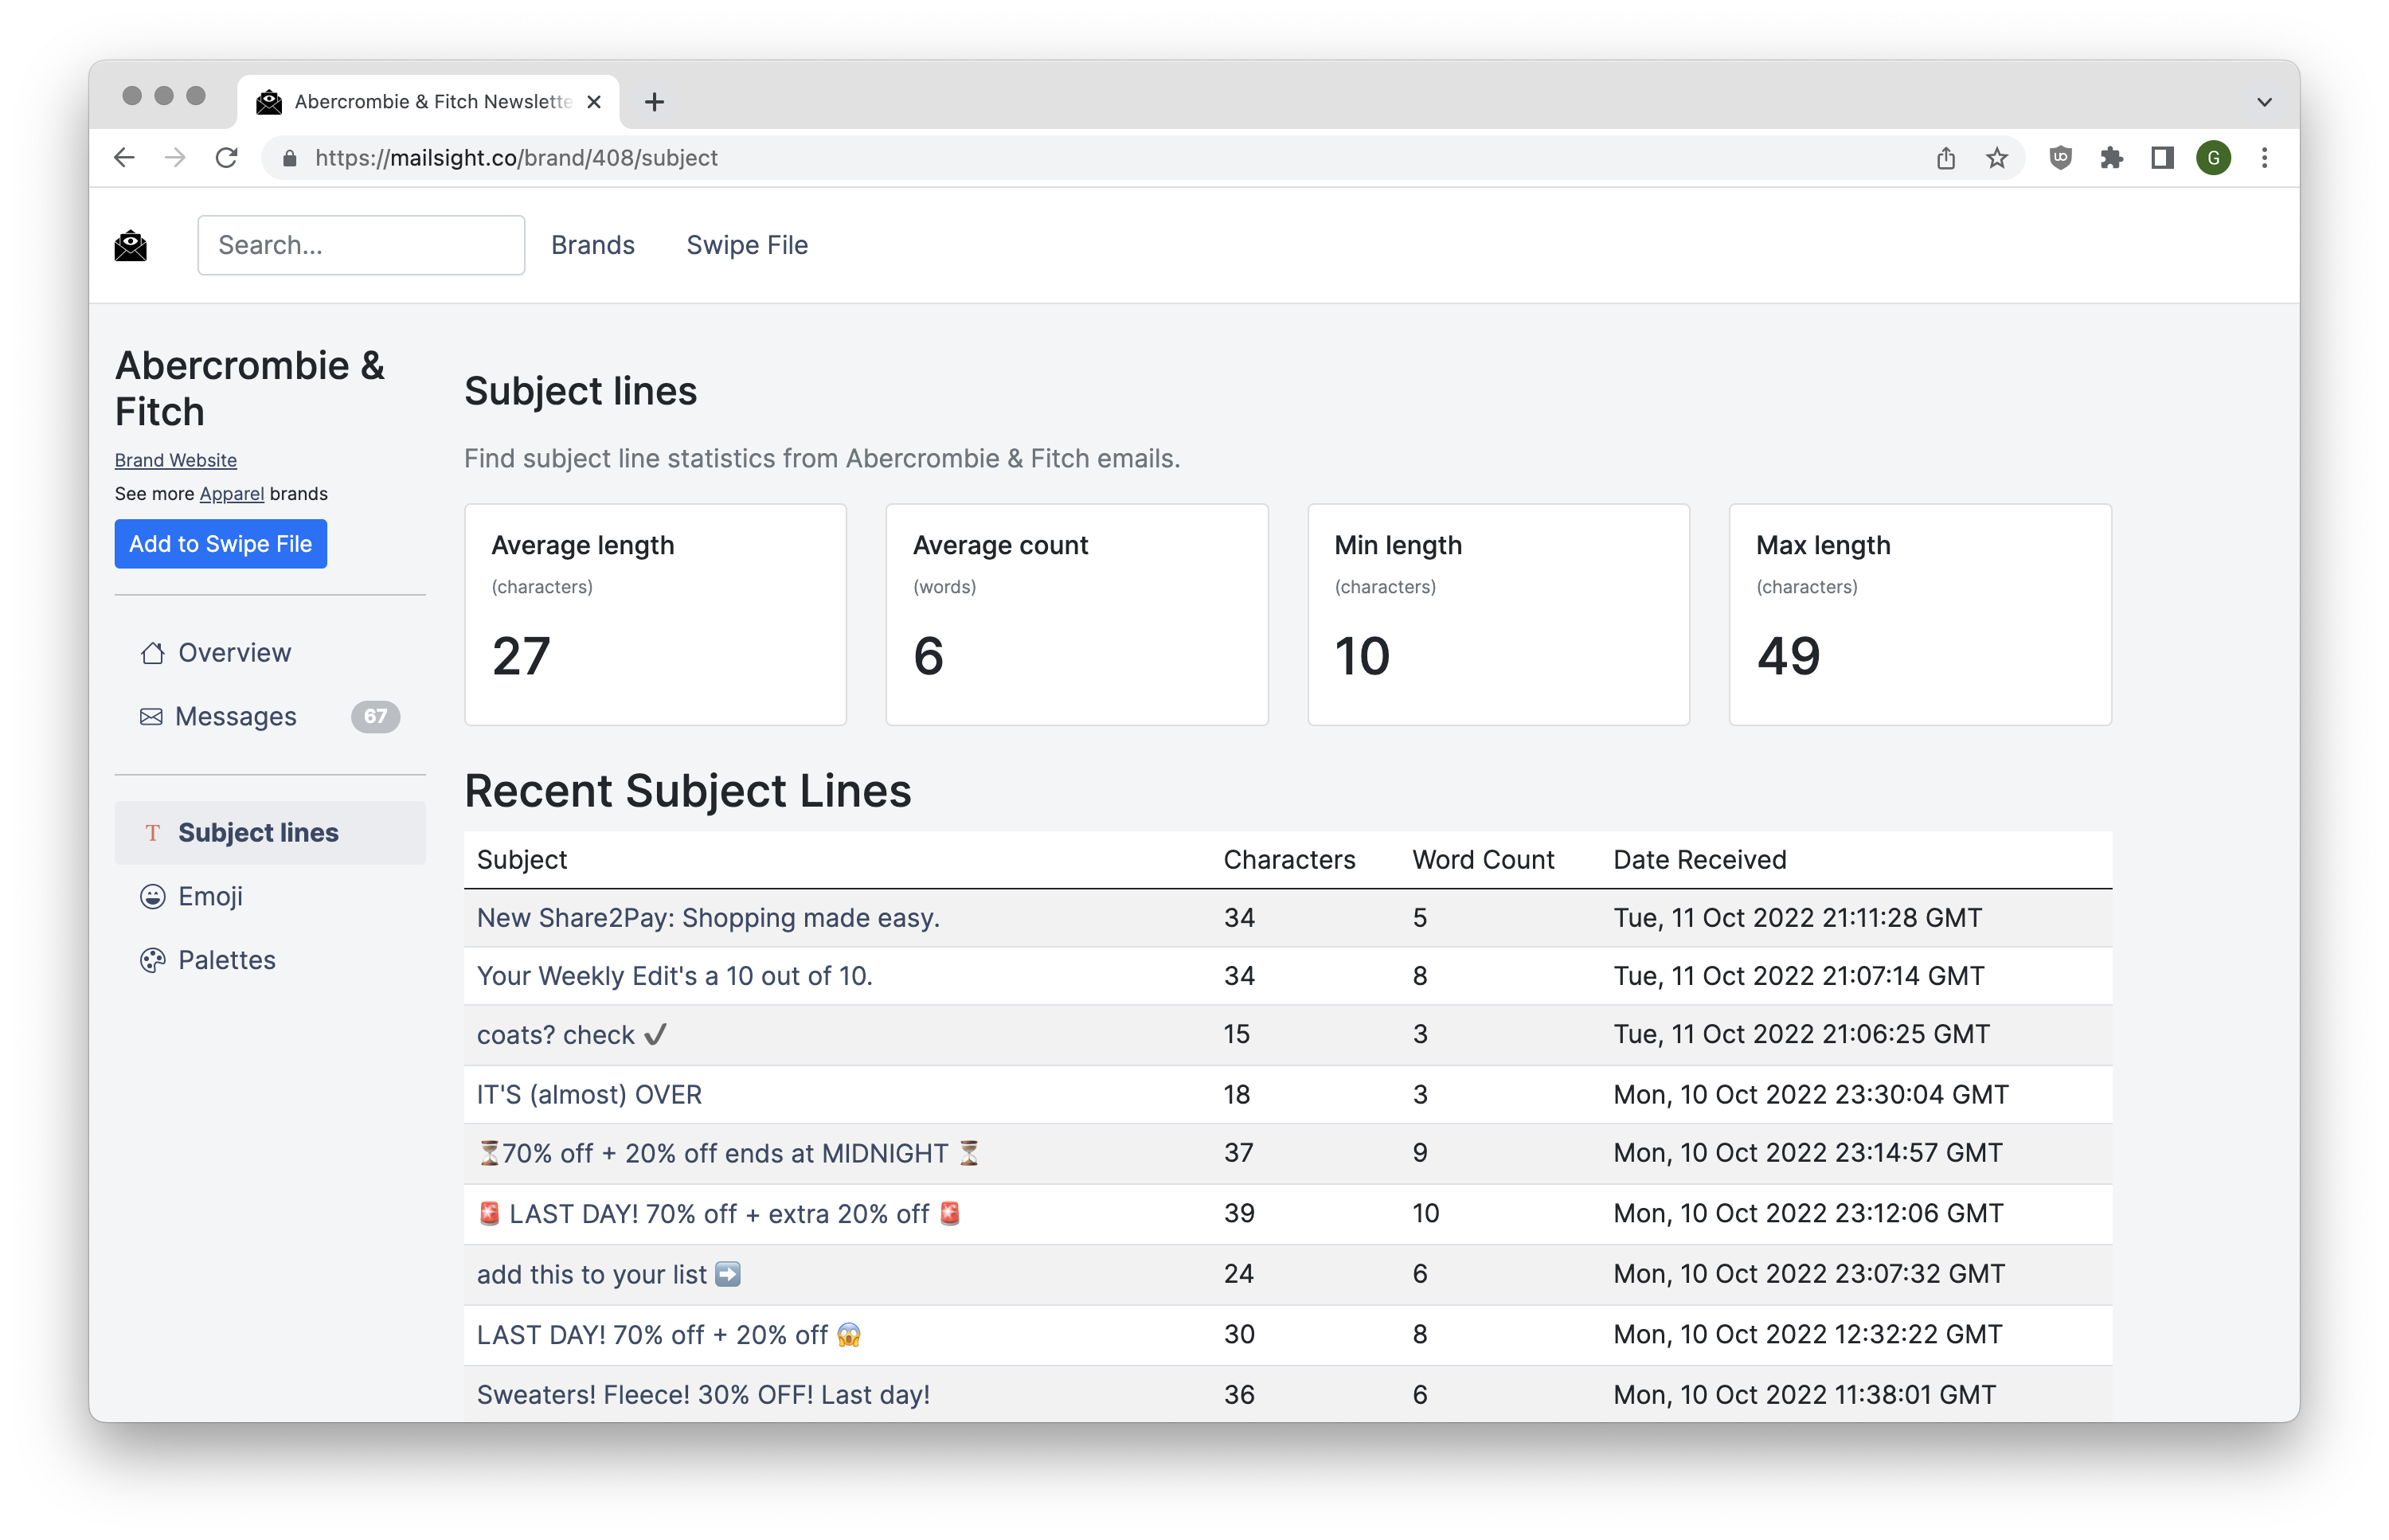Click the padlock site info icon

click(x=290, y=158)
